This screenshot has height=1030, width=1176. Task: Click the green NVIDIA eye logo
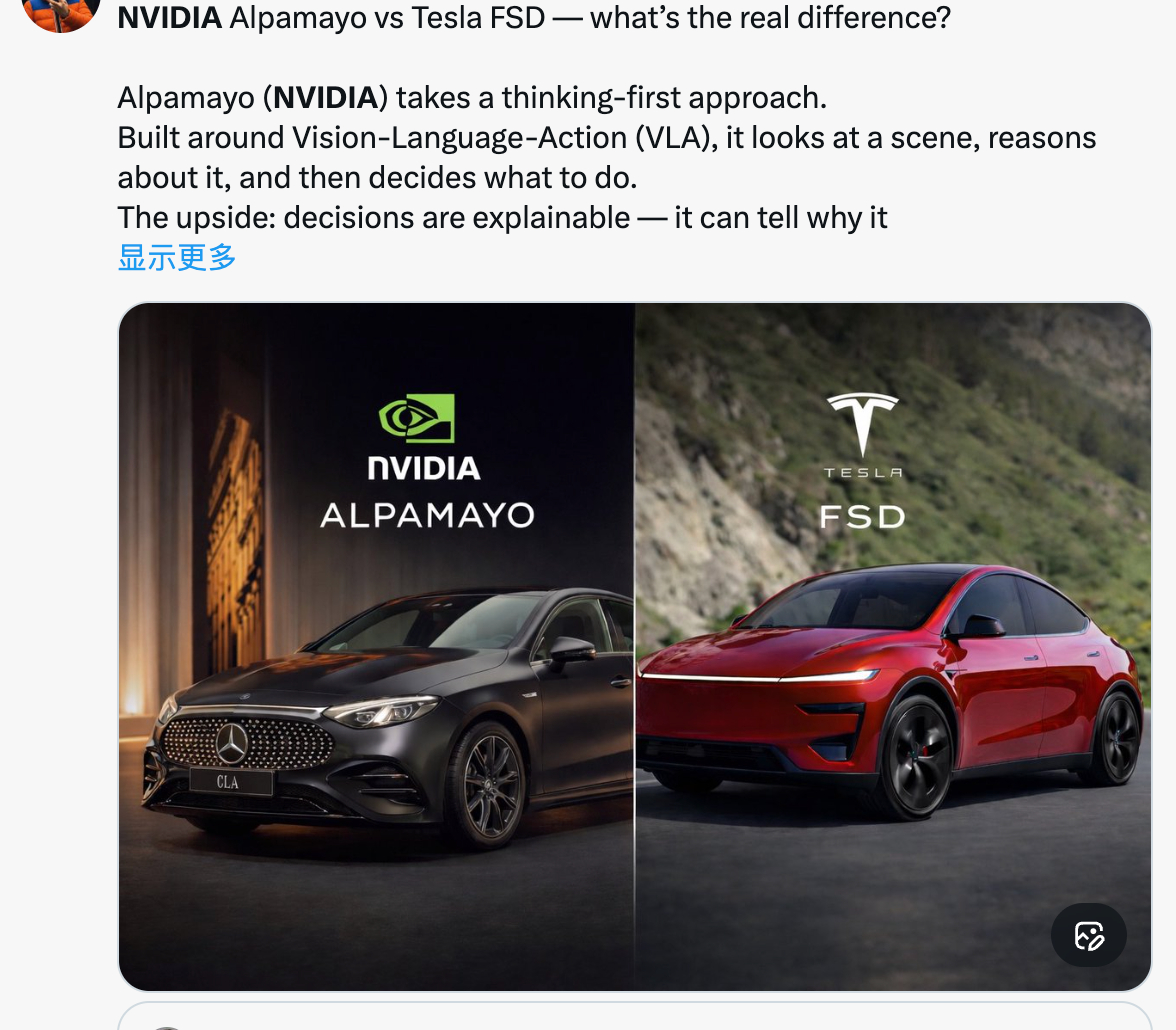(x=417, y=418)
